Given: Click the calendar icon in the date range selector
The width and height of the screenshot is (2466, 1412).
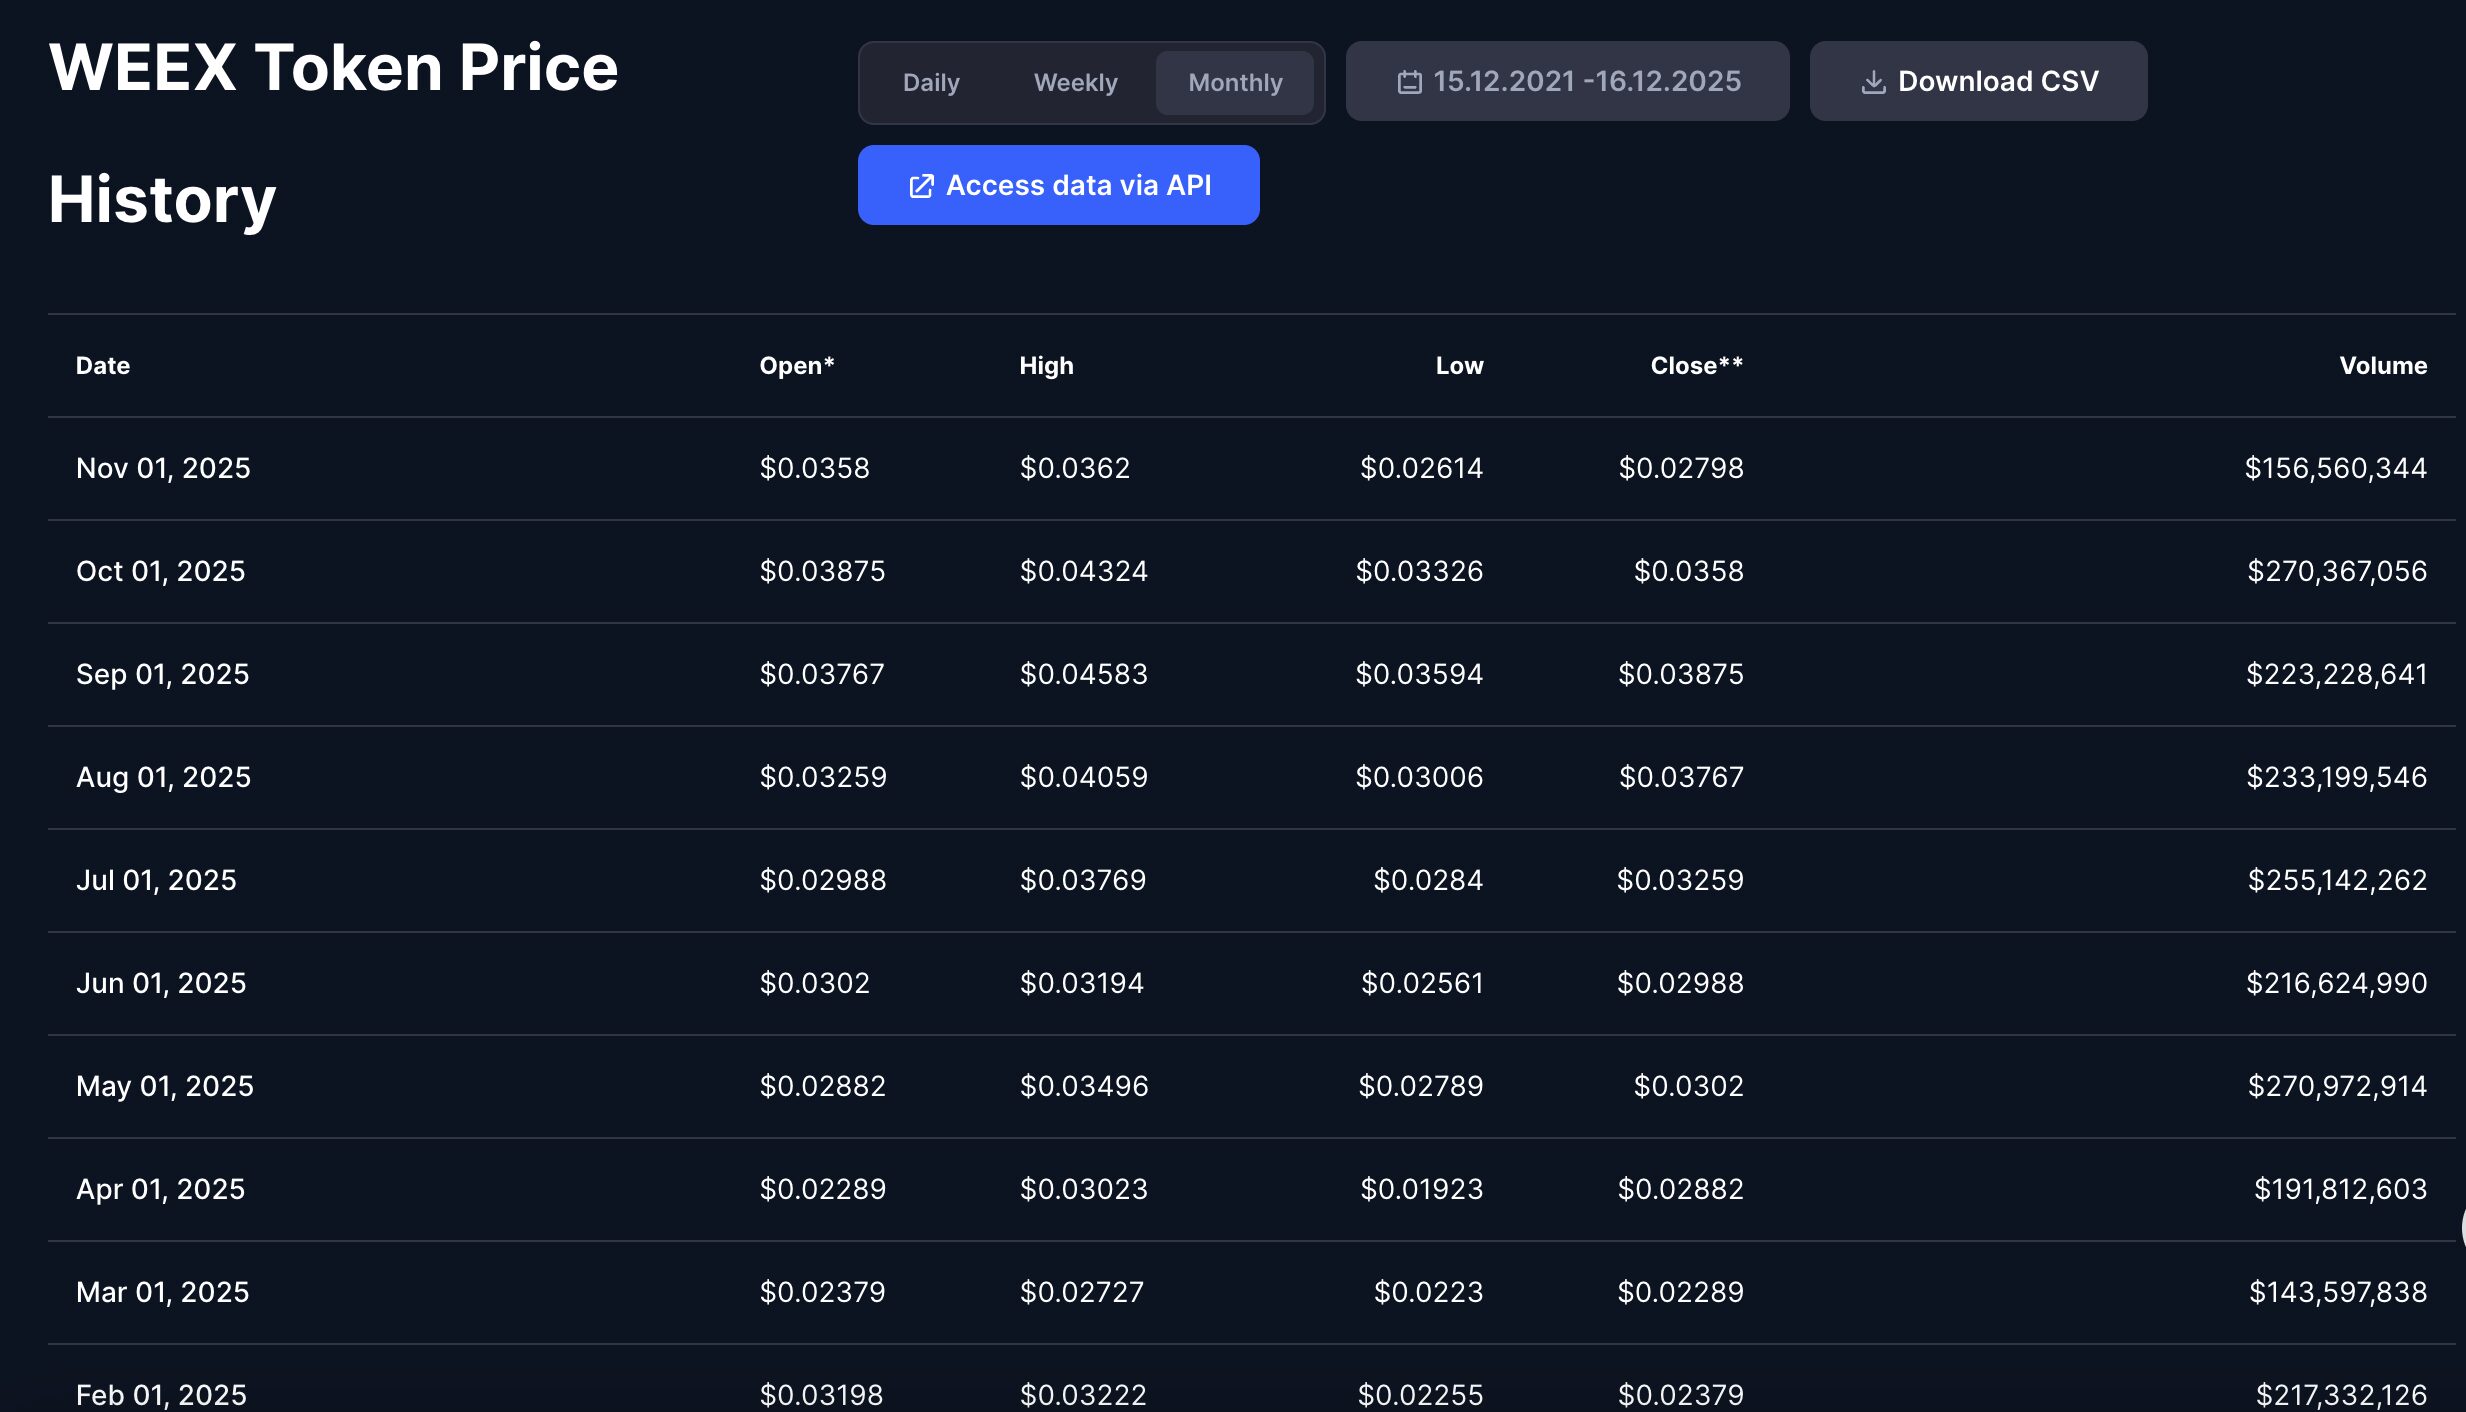Looking at the screenshot, I should pyautogui.click(x=1410, y=80).
